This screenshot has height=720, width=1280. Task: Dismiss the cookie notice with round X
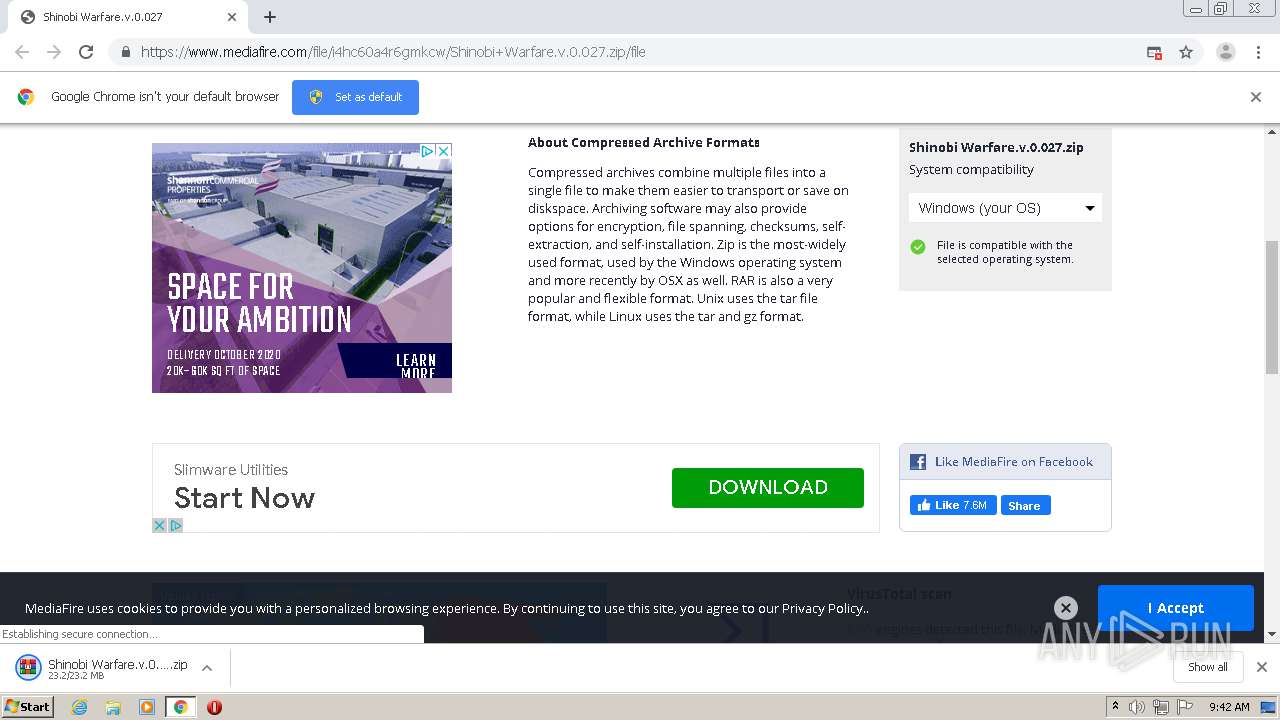1066,608
